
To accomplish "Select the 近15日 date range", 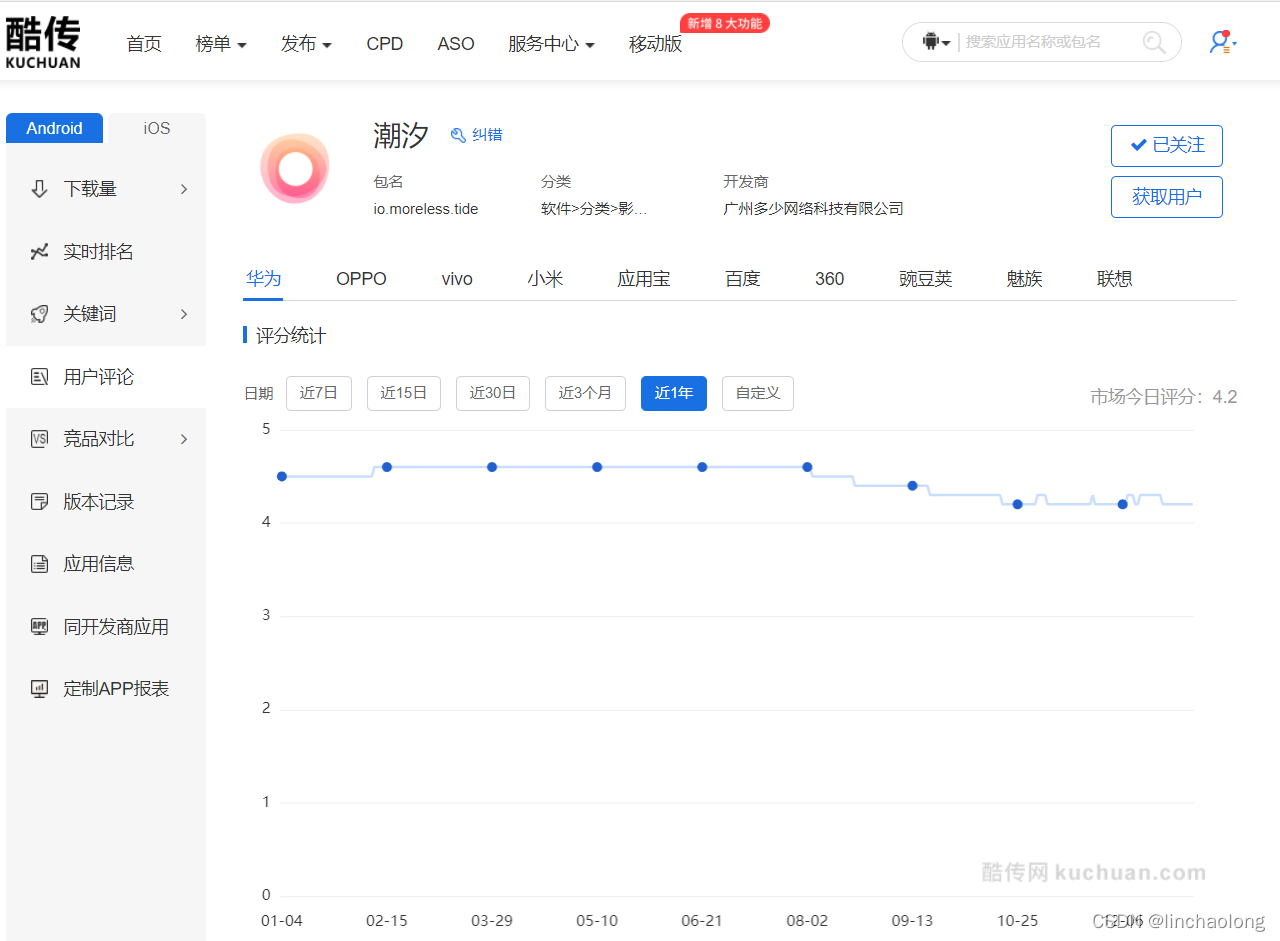I will [x=404, y=393].
